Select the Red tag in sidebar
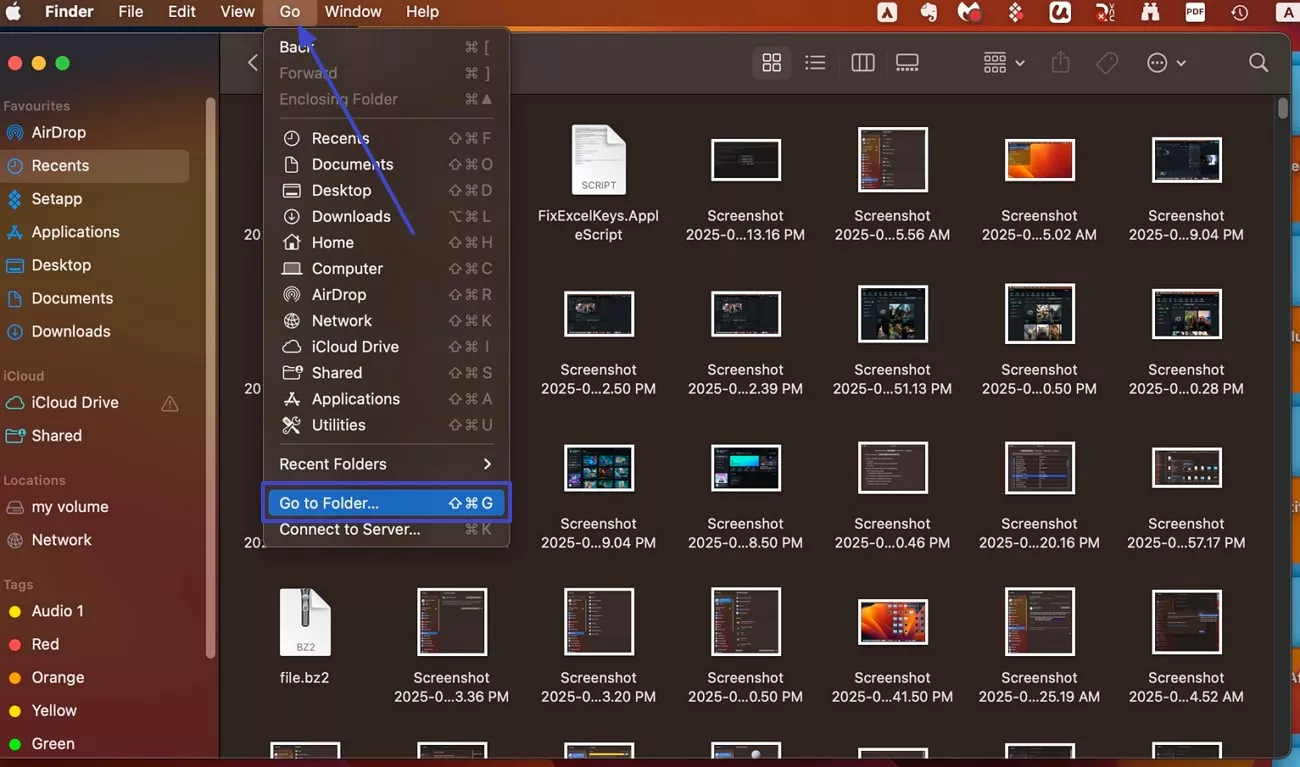The height and width of the screenshot is (767, 1300). click(45, 644)
